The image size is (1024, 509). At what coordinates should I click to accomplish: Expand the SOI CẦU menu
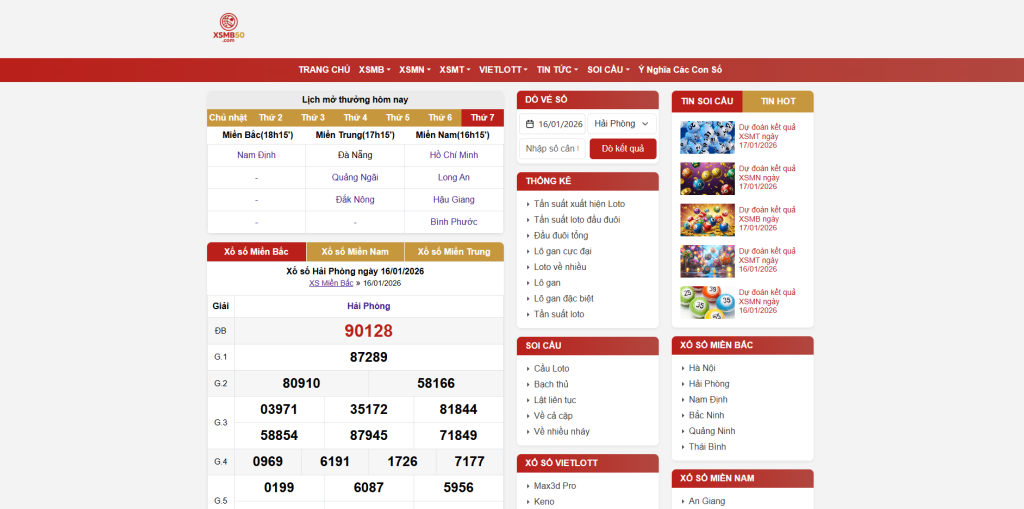(x=608, y=70)
